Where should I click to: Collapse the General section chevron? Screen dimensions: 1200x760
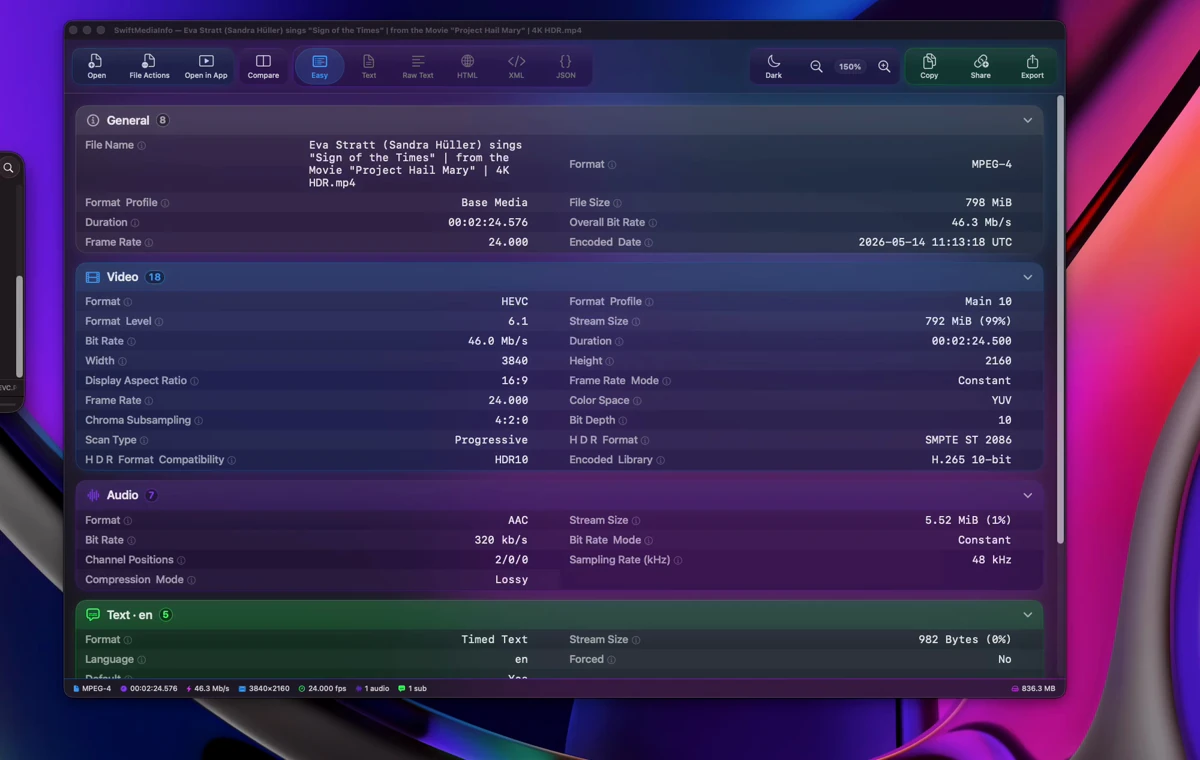1027,120
